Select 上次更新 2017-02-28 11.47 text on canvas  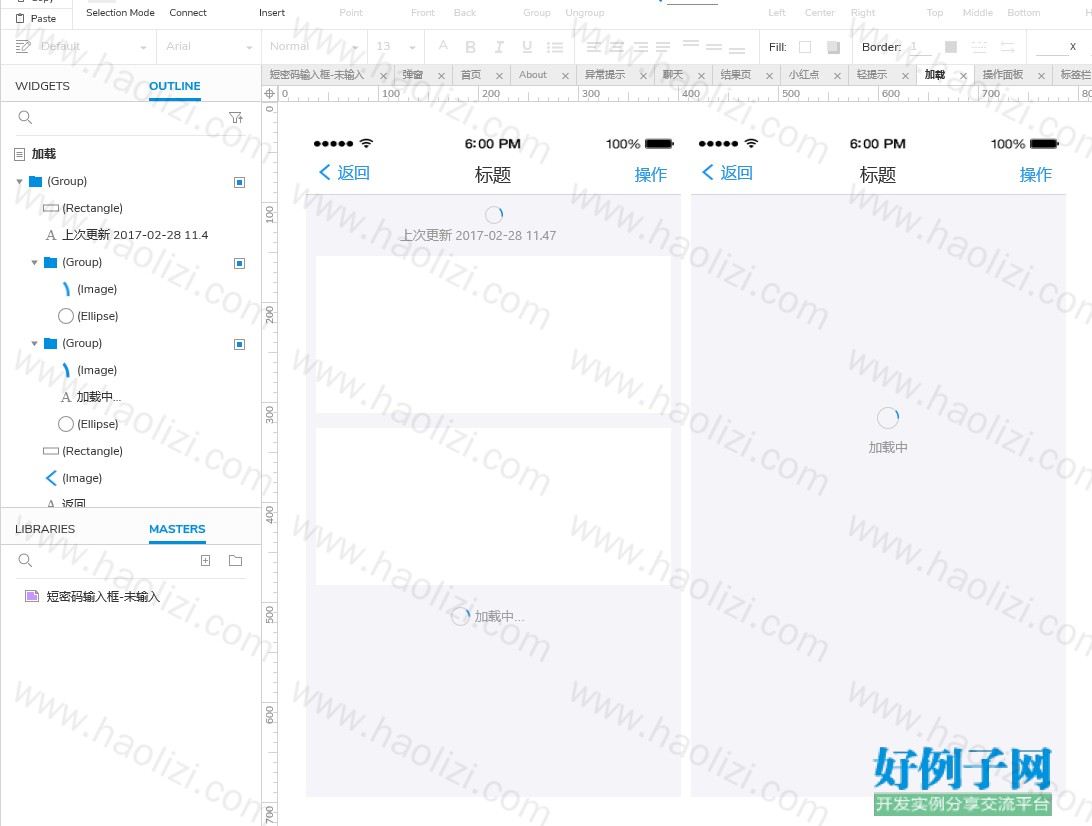[x=478, y=235]
